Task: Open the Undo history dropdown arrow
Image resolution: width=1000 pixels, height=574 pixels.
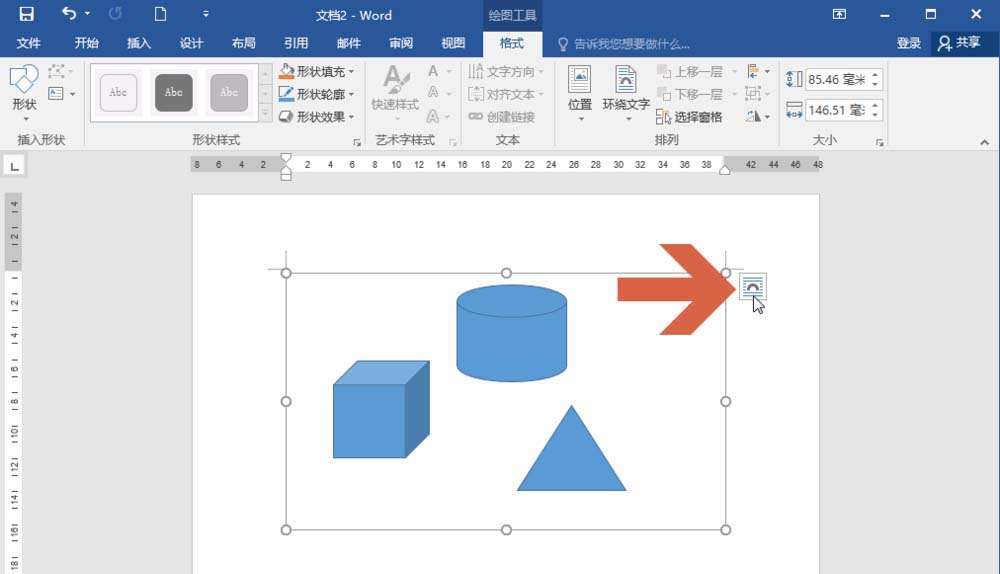Action: pos(87,14)
